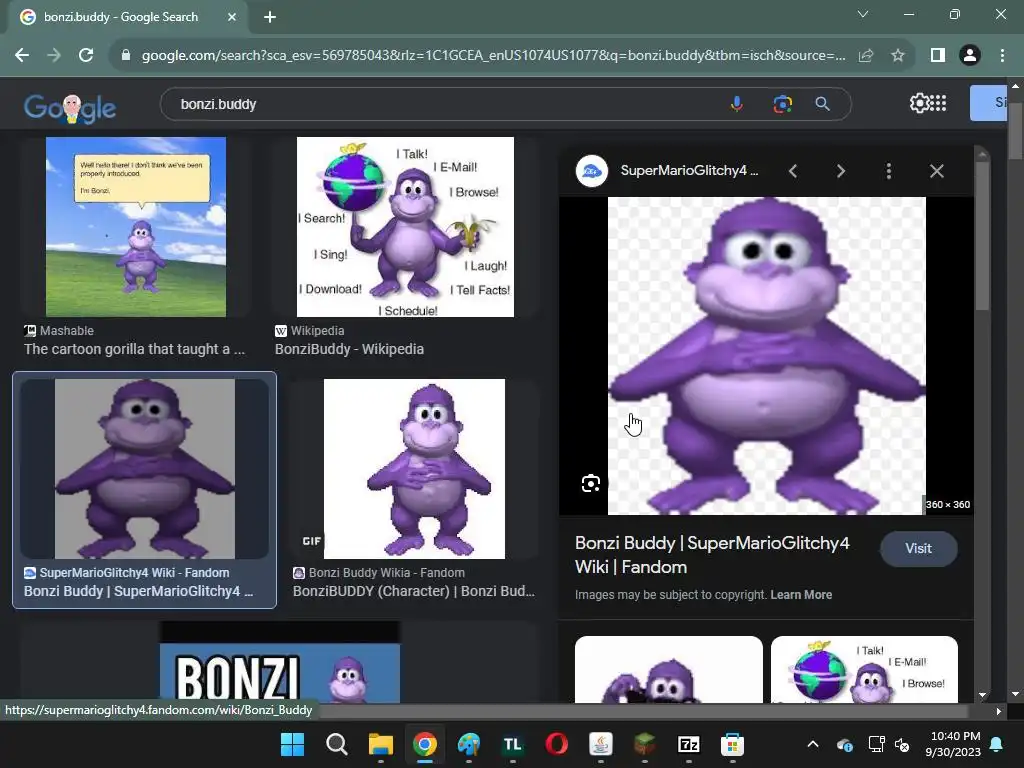
Task: Open a new browser tab
Action: 270,17
